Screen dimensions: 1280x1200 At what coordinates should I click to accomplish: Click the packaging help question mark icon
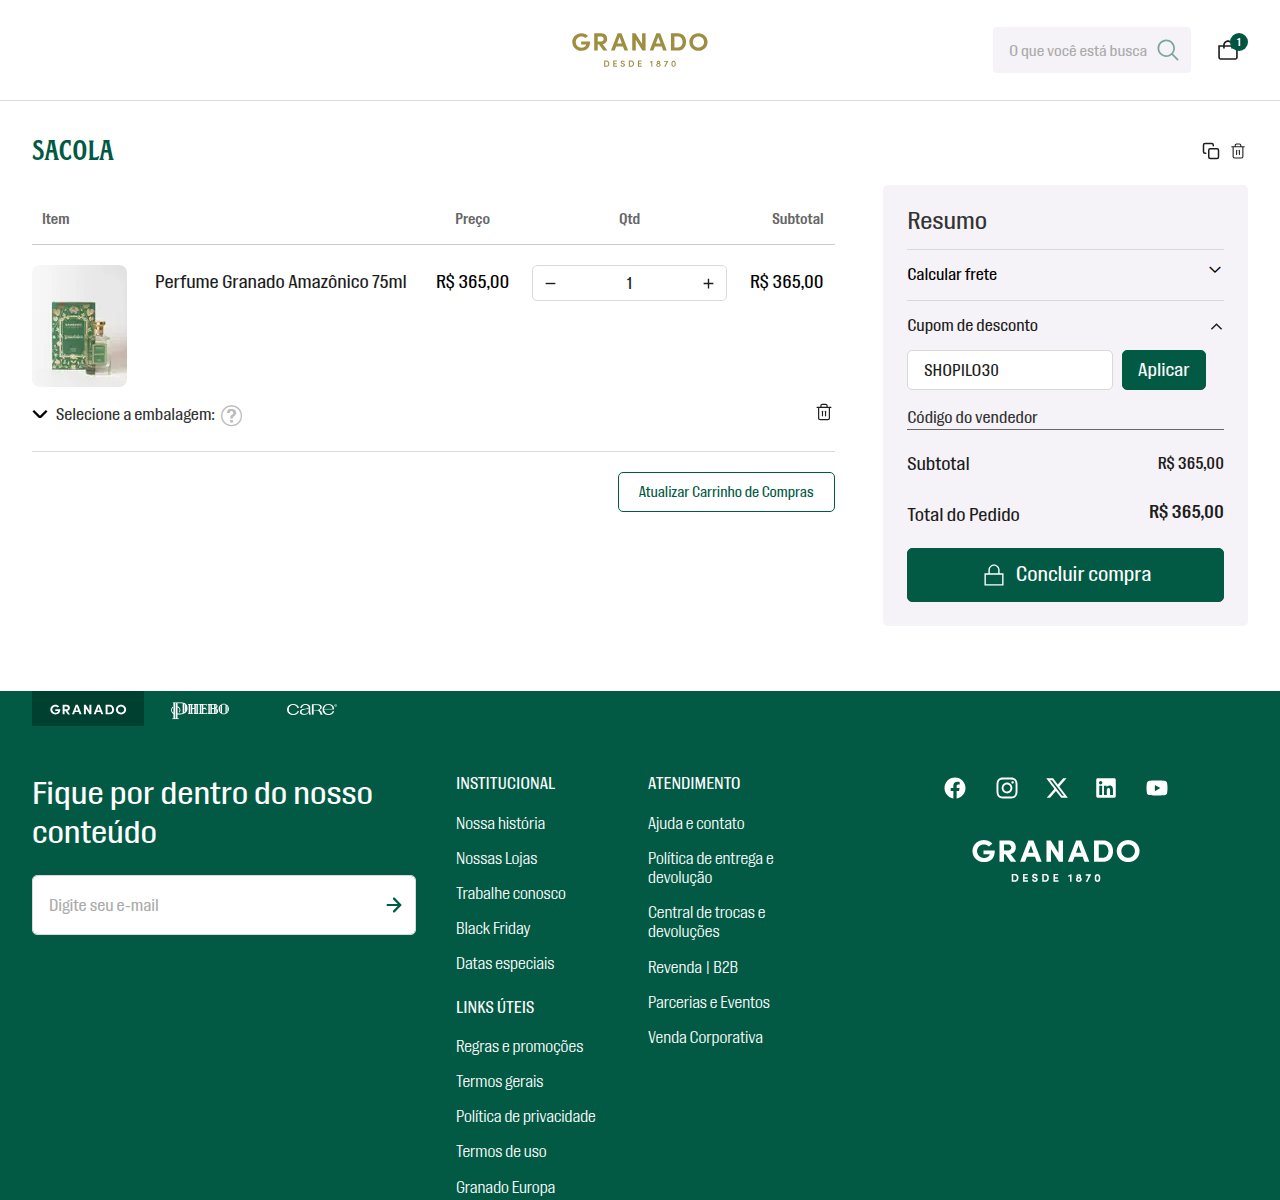[x=232, y=416]
